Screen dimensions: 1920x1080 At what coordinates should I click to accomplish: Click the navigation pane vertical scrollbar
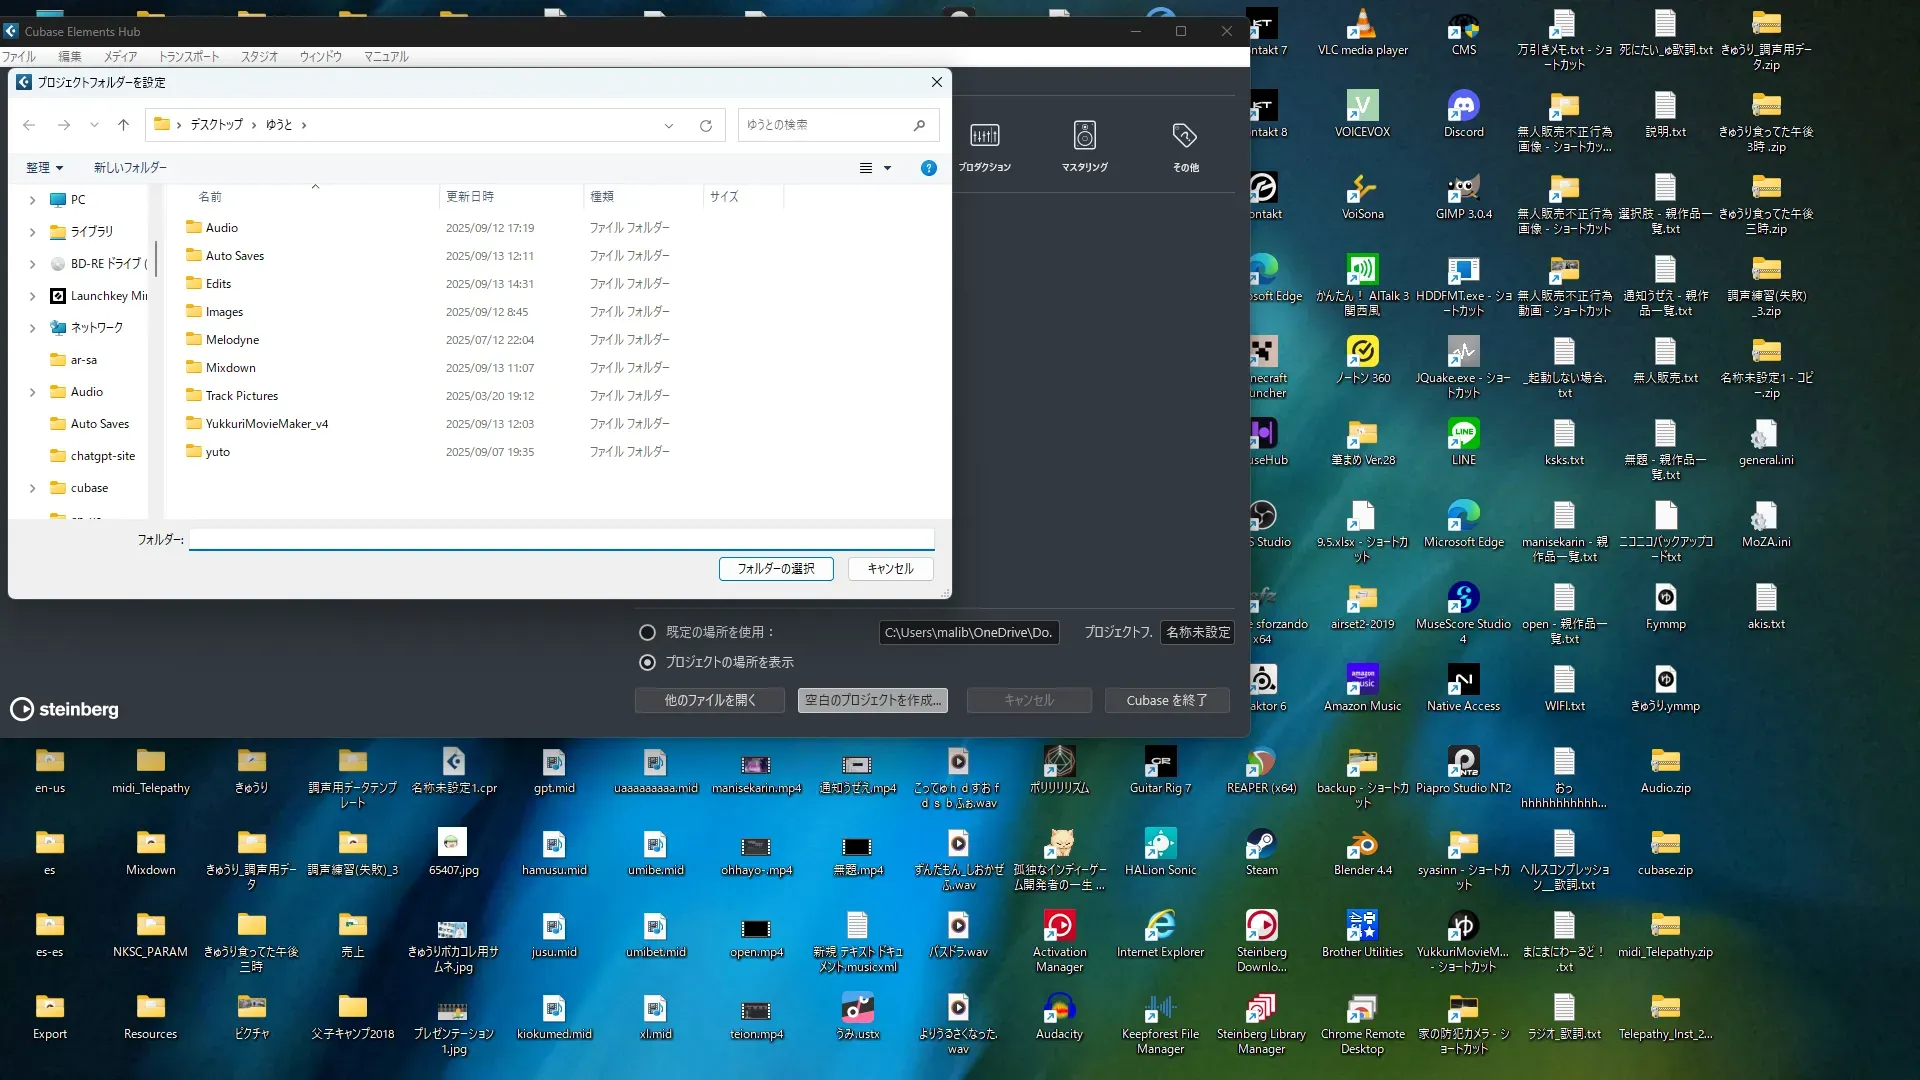pos(155,260)
